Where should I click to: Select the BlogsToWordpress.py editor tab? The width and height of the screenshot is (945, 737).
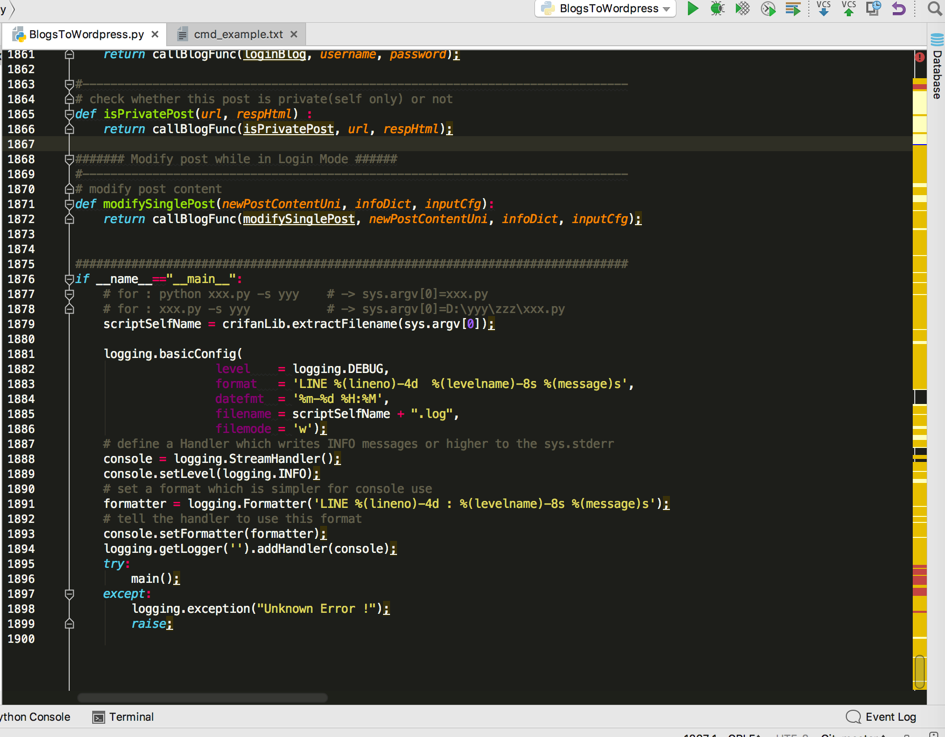(x=86, y=34)
